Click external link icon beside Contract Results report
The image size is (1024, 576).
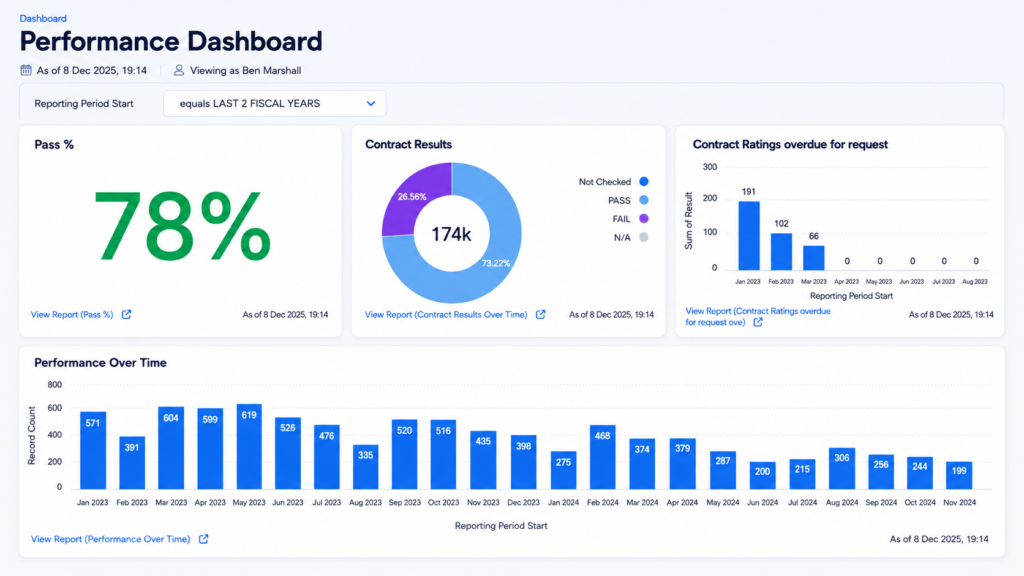coord(541,314)
